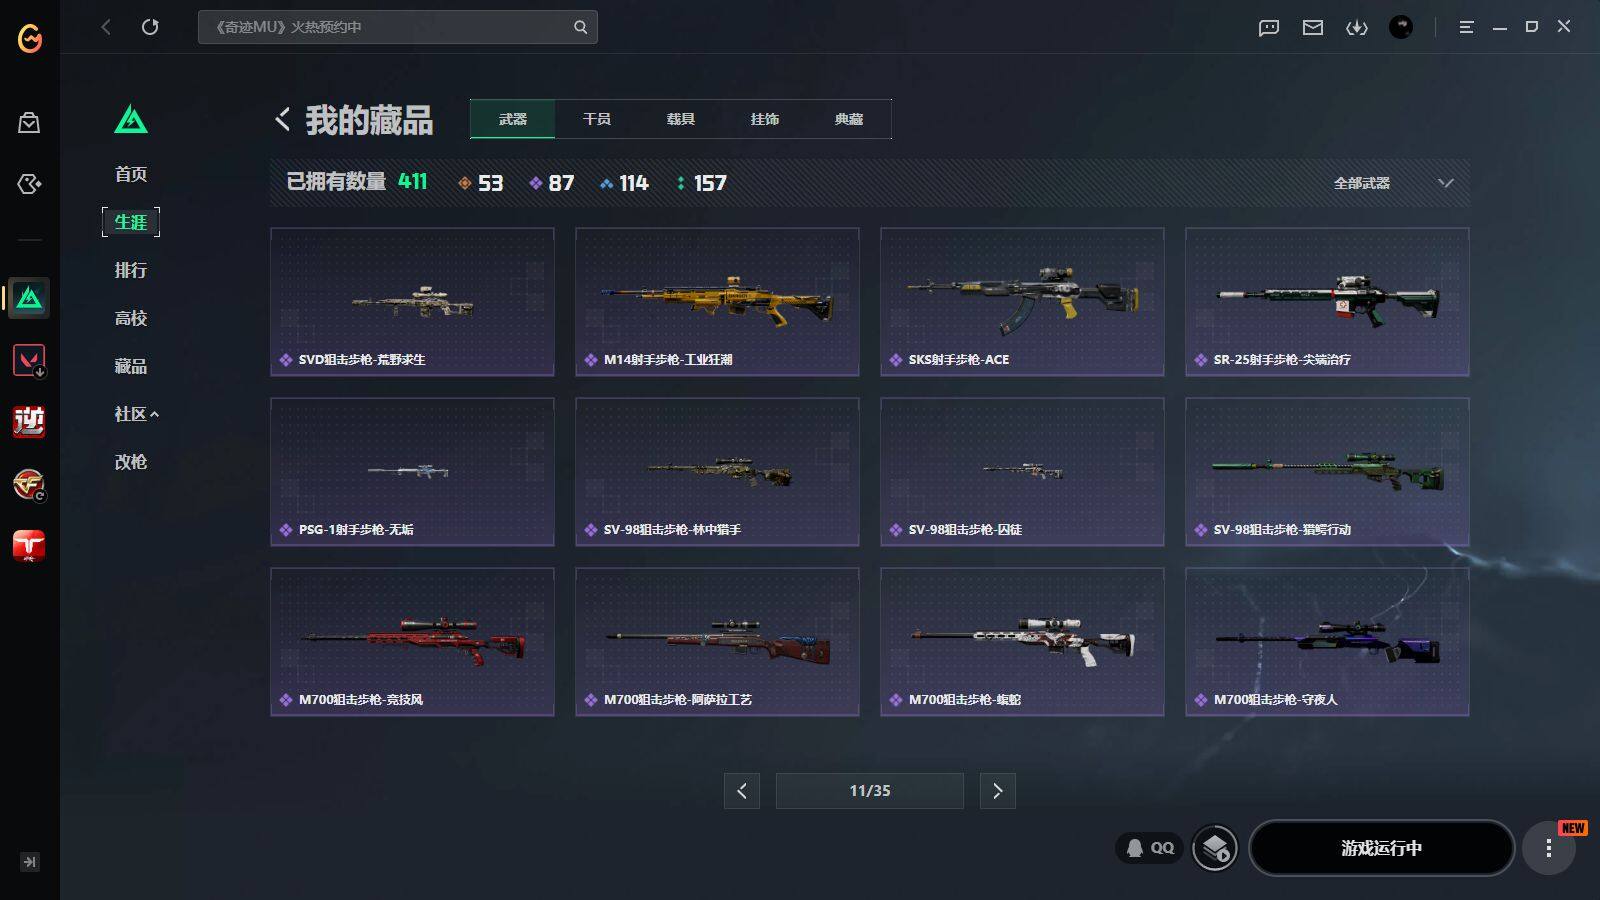The height and width of the screenshot is (900, 1600).
Task: Open the mail inbox icon
Action: click(1313, 27)
